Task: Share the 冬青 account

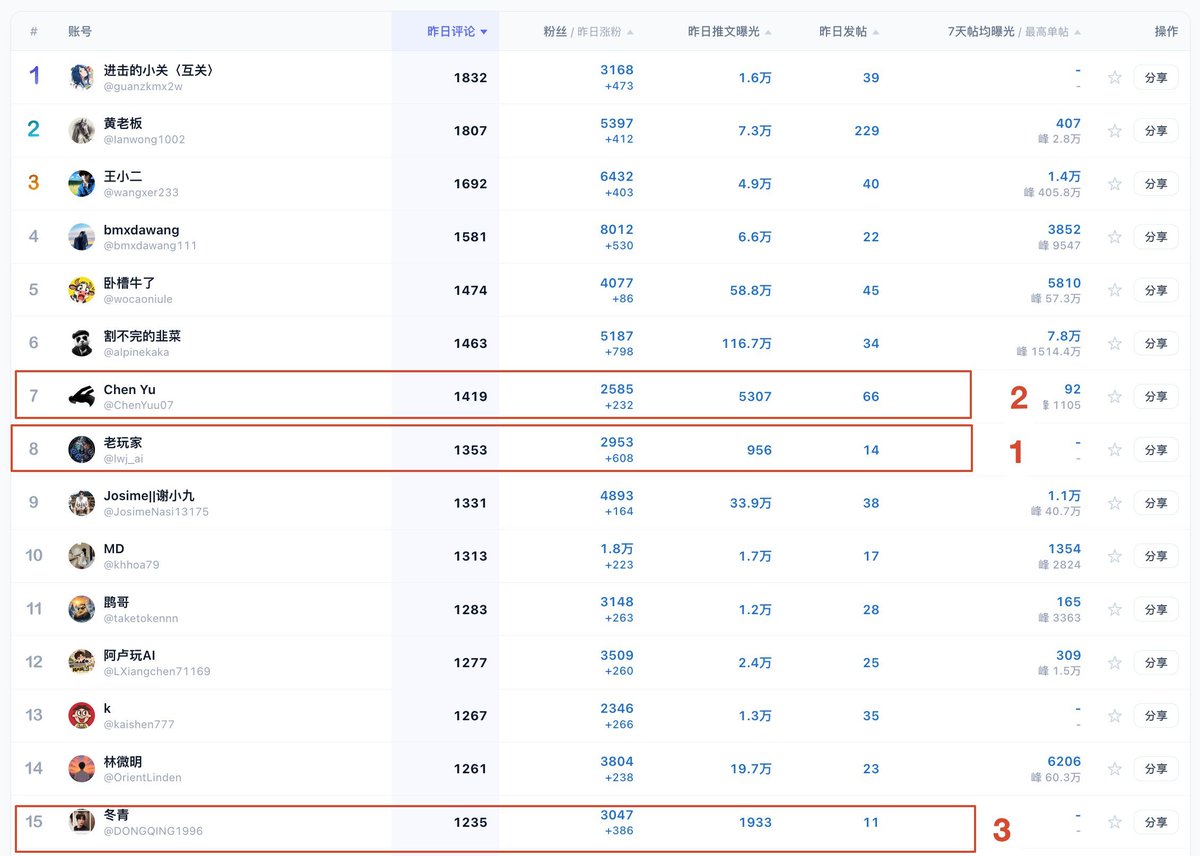Action: 1156,822
